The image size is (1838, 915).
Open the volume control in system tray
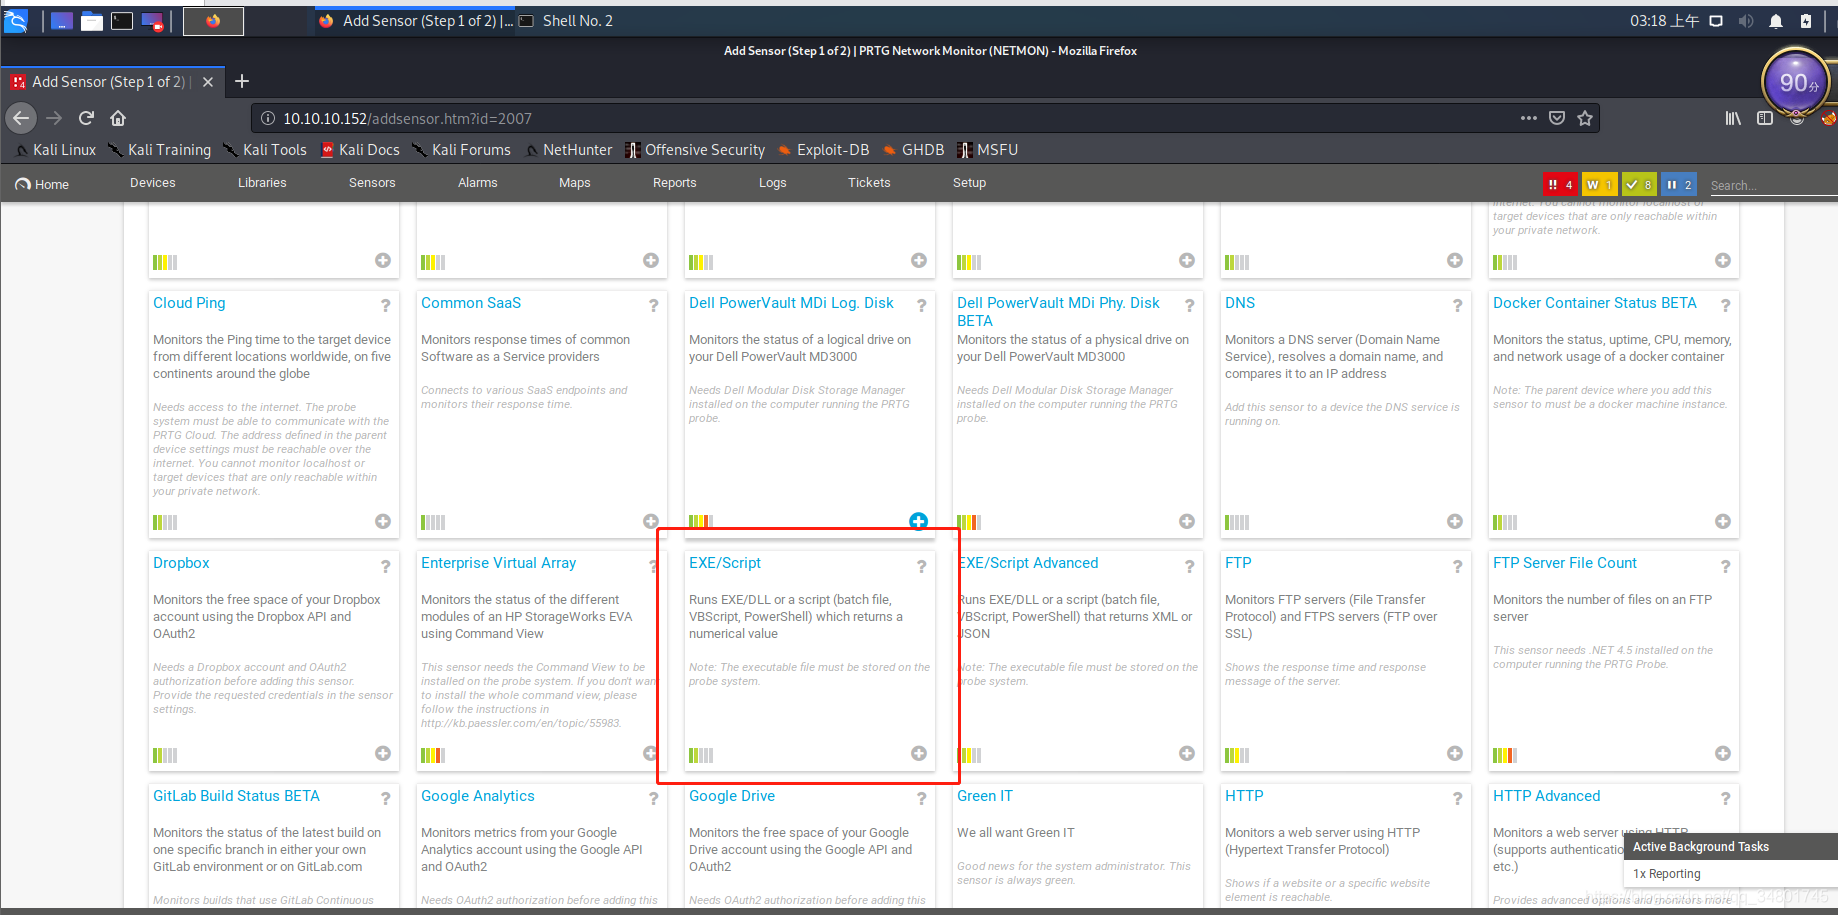click(x=1746, y=20)
